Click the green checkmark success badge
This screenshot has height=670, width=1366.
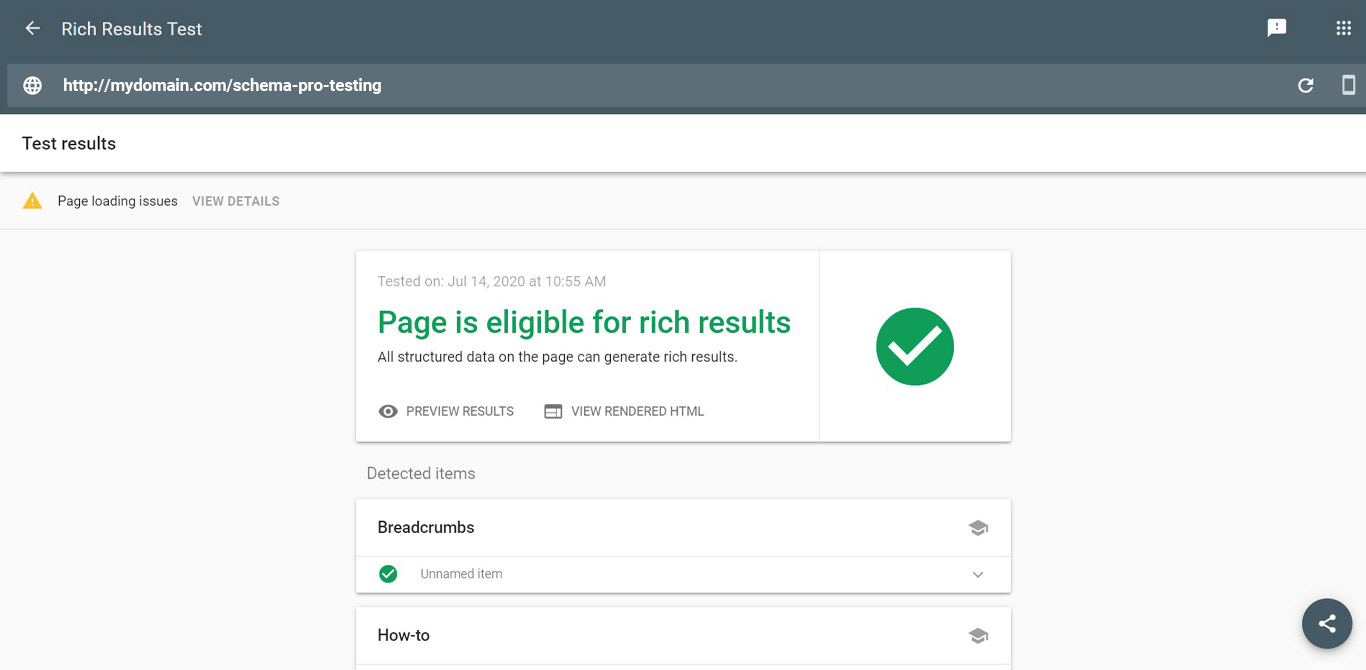914,345
